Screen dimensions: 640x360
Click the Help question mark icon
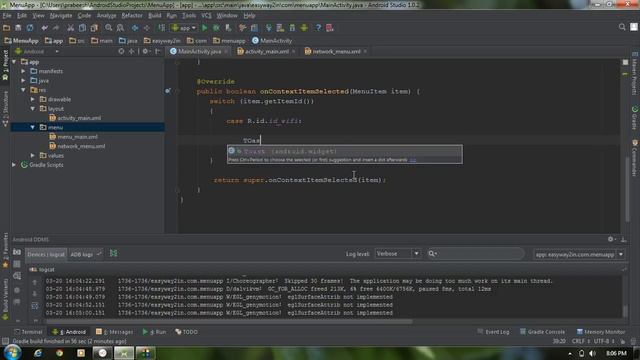pos(318,28)
